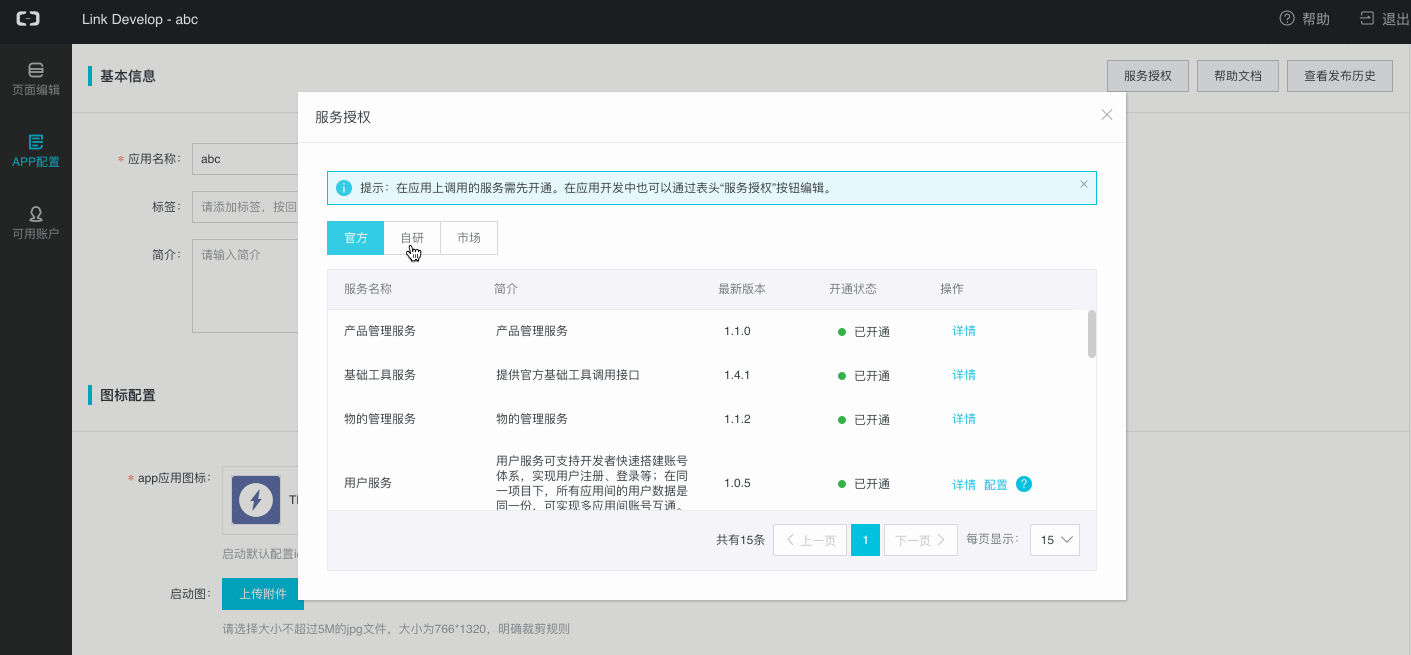Image resolution: width=1411 pixels, height=655 pixels.
Task: Click the 基本信息 section heading
Action: coord(128,76)
